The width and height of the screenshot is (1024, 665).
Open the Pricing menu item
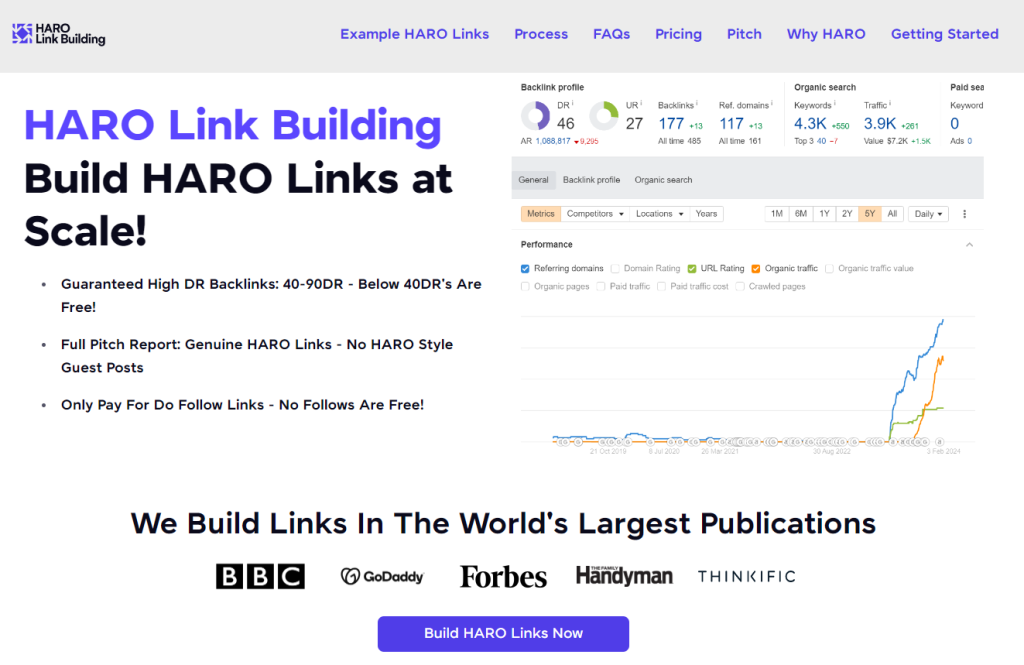click(x=678, y=34)
